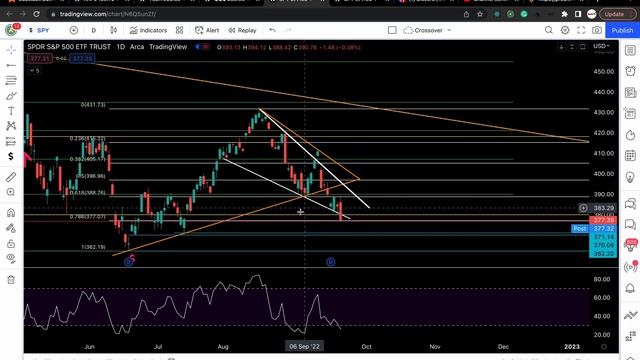This screenshot has height=360, width=640.
Task: Click the browser Update button
Action: point(617,14)
